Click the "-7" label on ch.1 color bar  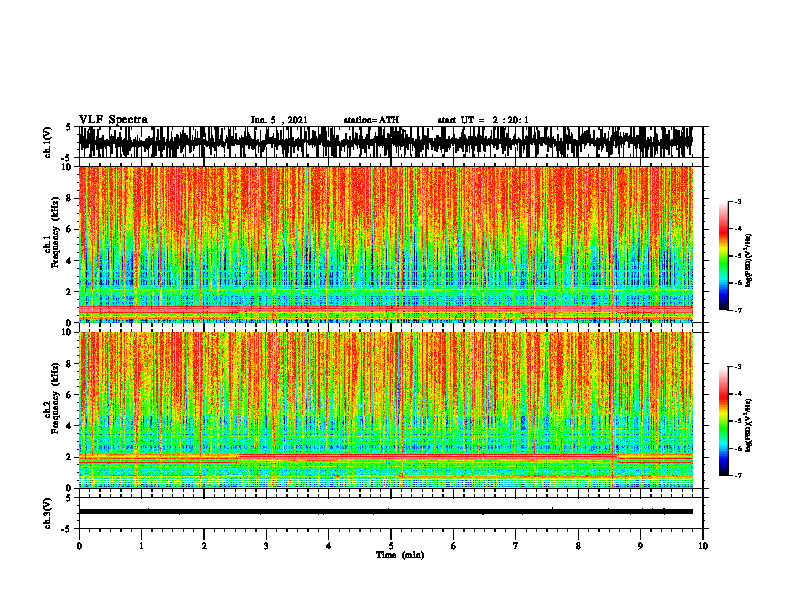(x=738, y=310)
